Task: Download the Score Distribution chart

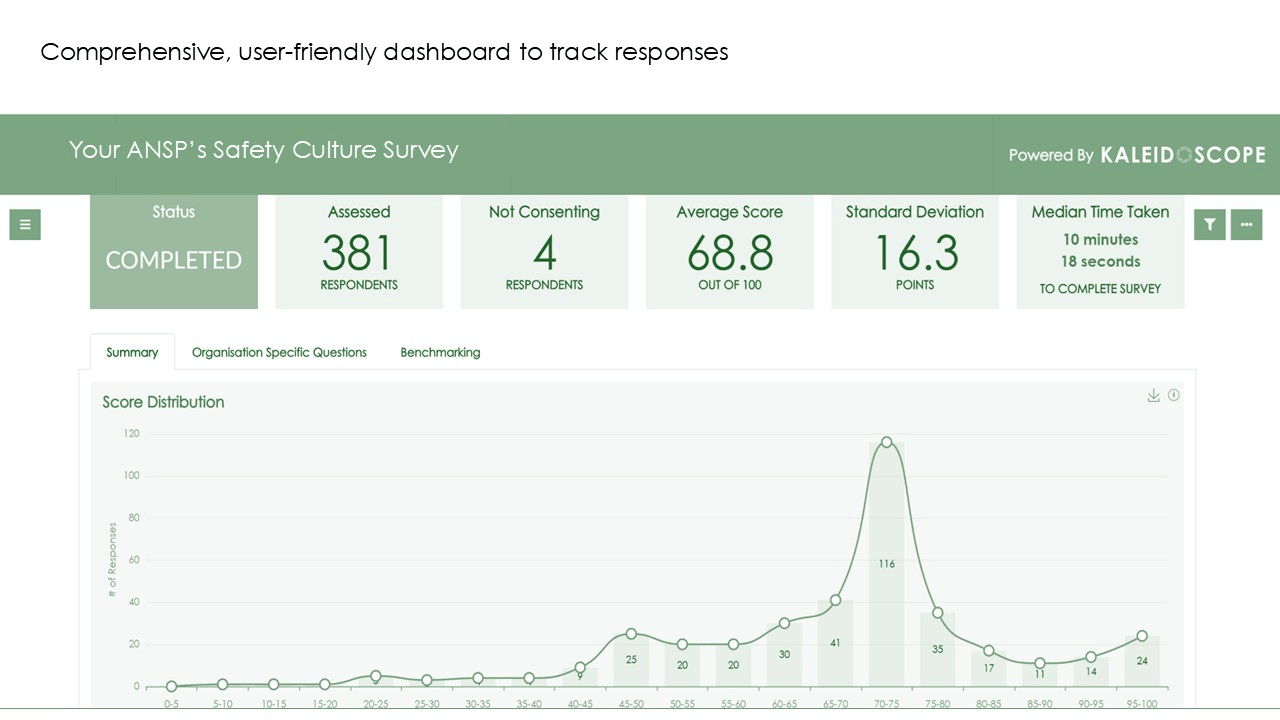Action: coord(1153,396)
